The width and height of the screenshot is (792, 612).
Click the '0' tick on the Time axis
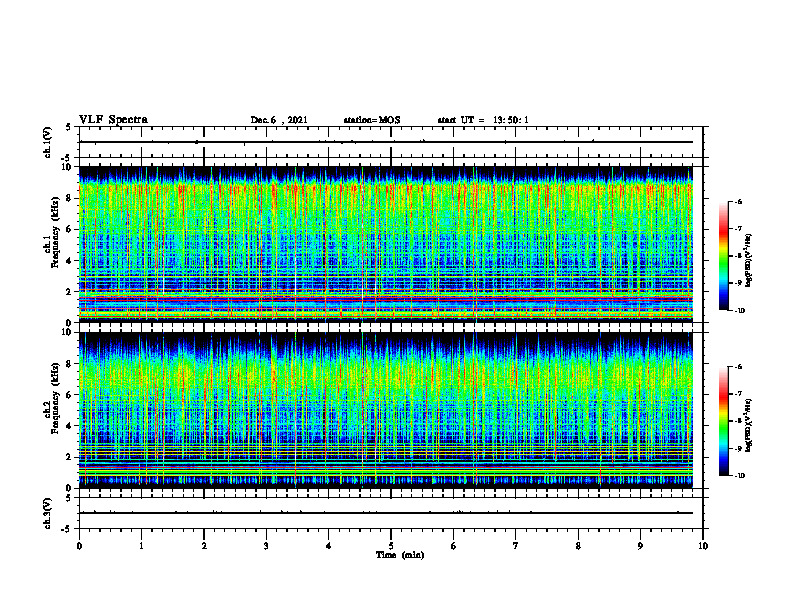(79, 546)
